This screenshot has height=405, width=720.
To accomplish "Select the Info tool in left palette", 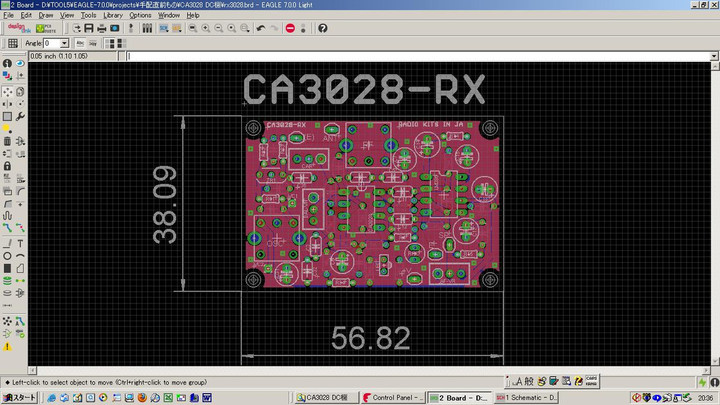I will [x=7, y=63].
